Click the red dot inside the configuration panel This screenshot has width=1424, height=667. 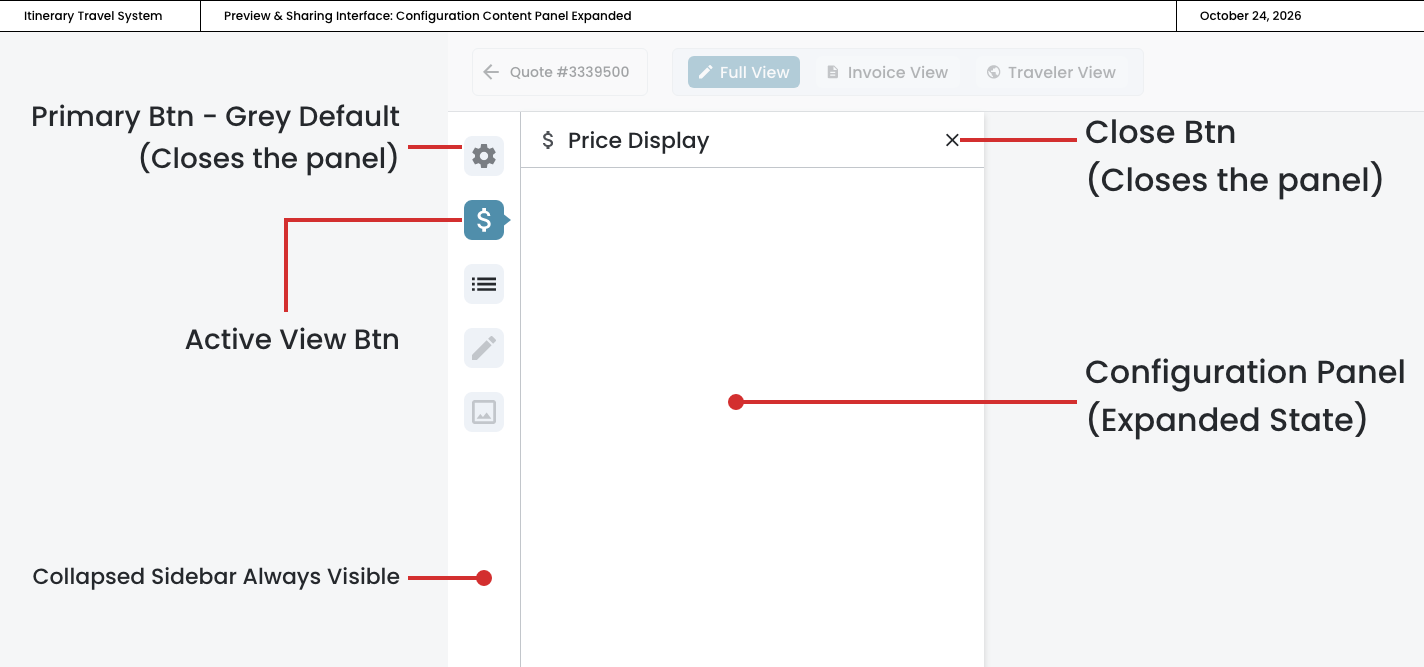736,402
